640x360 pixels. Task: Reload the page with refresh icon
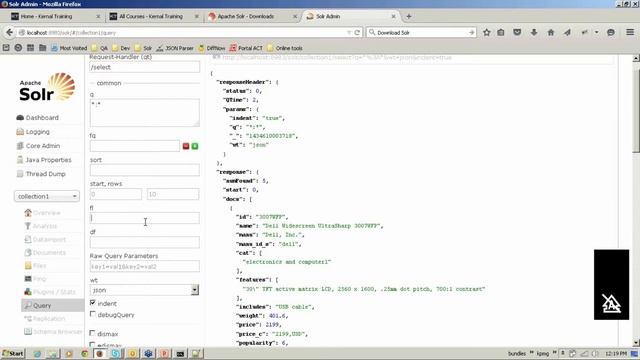coord(357,32)
